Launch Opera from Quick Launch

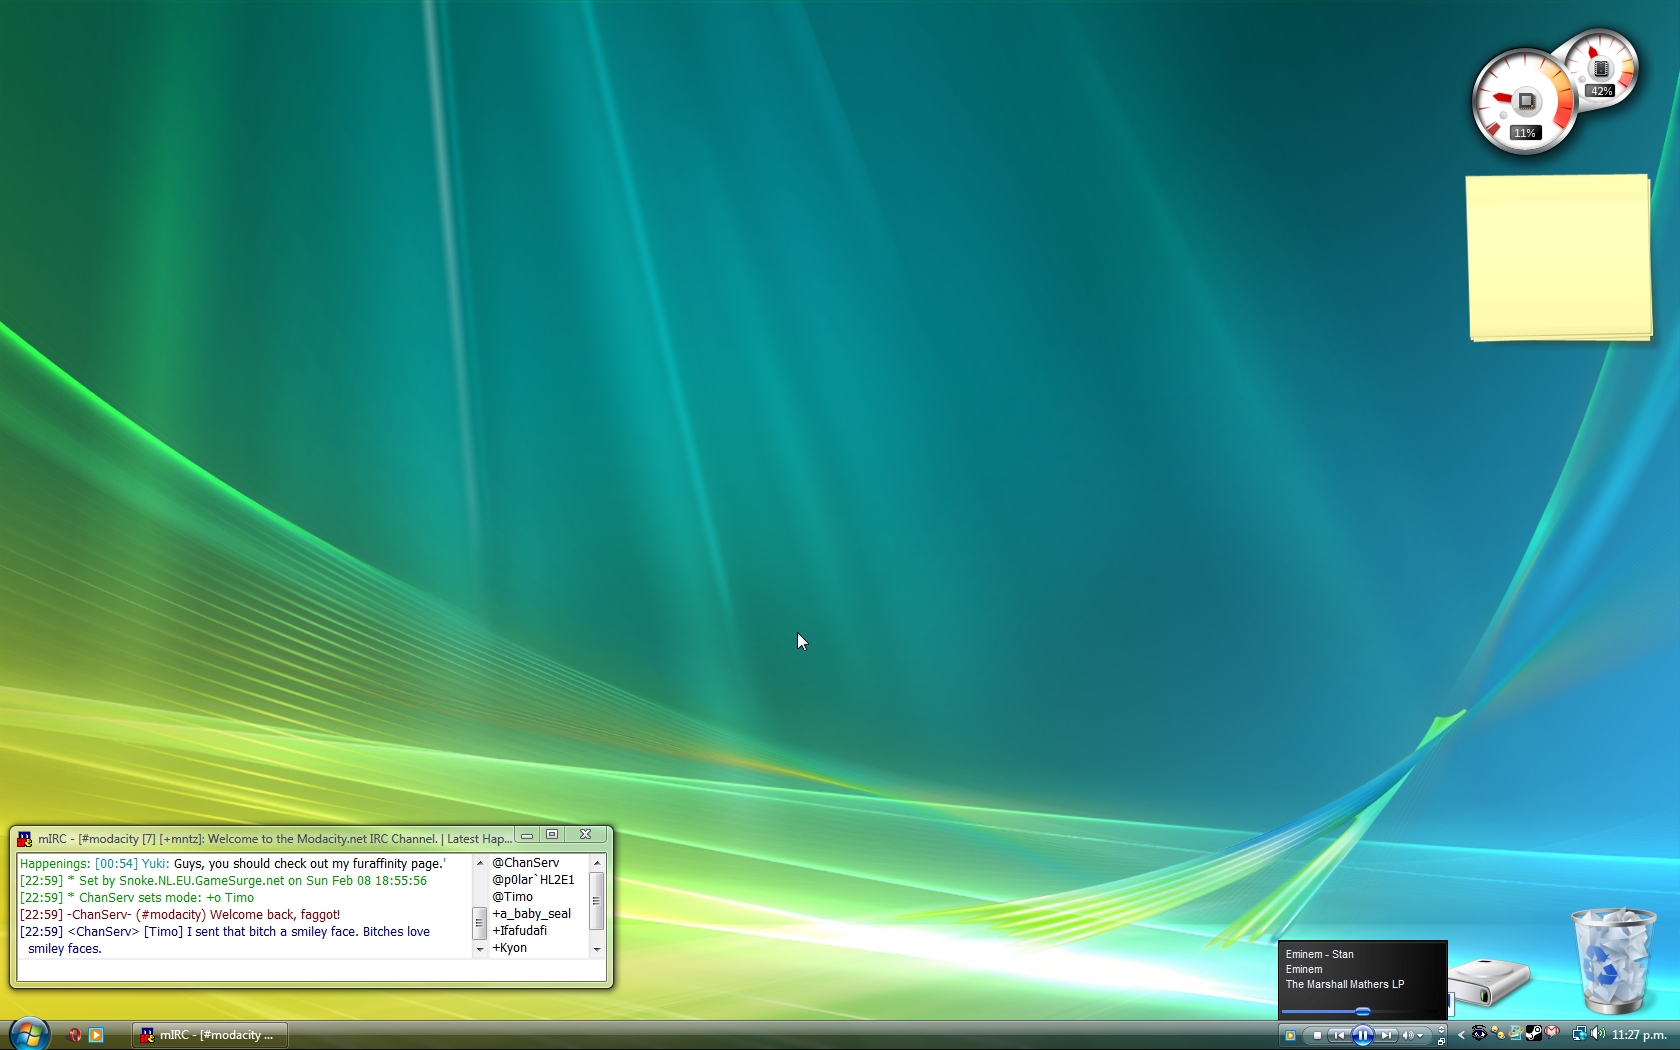(74, 1035)
